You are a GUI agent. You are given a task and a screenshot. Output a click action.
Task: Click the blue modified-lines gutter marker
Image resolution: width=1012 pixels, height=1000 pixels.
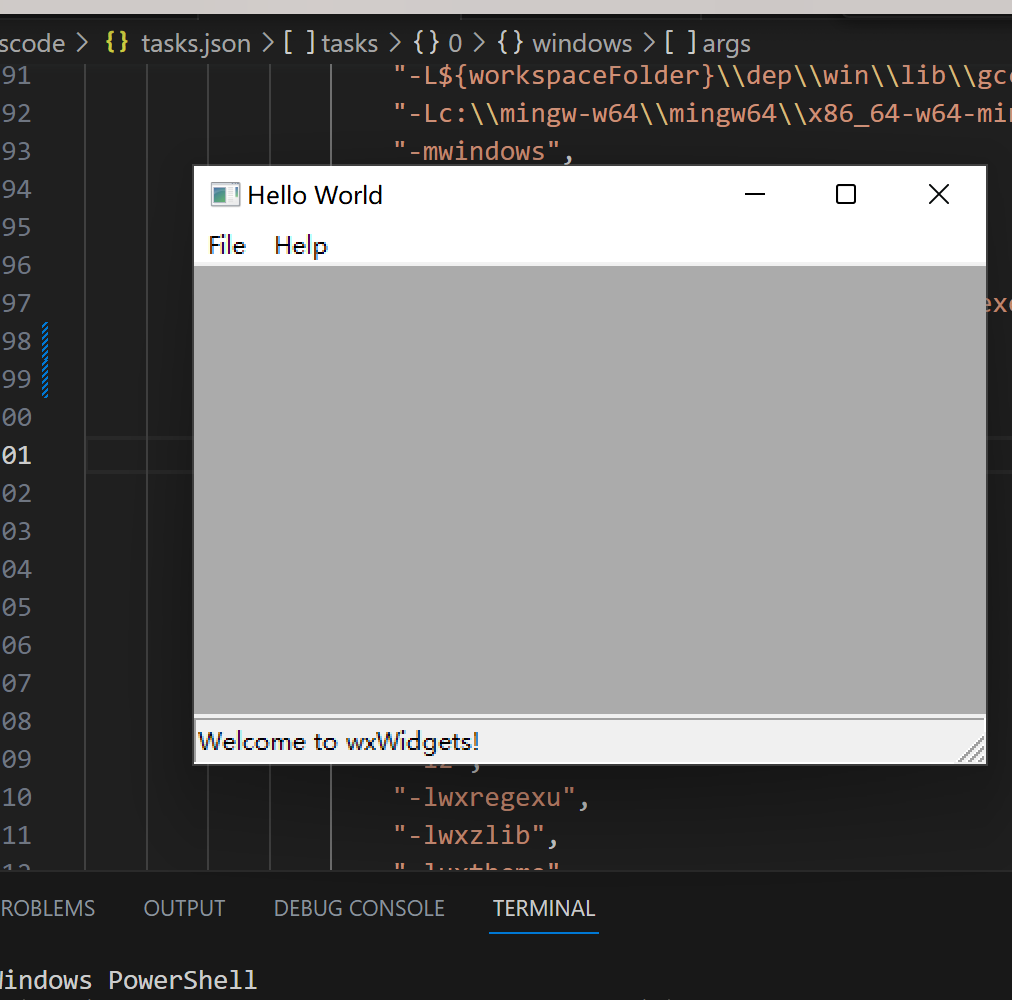pyautogui.click(x=45, y=360)
